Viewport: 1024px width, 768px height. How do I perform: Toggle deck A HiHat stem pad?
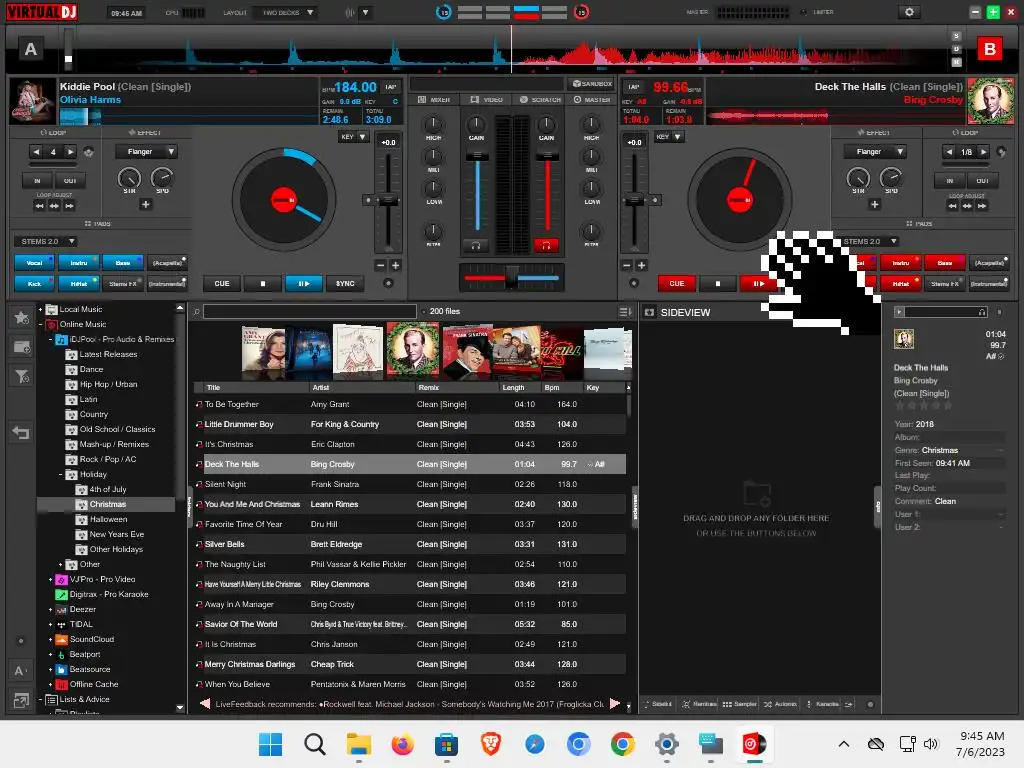pos(79,283)
